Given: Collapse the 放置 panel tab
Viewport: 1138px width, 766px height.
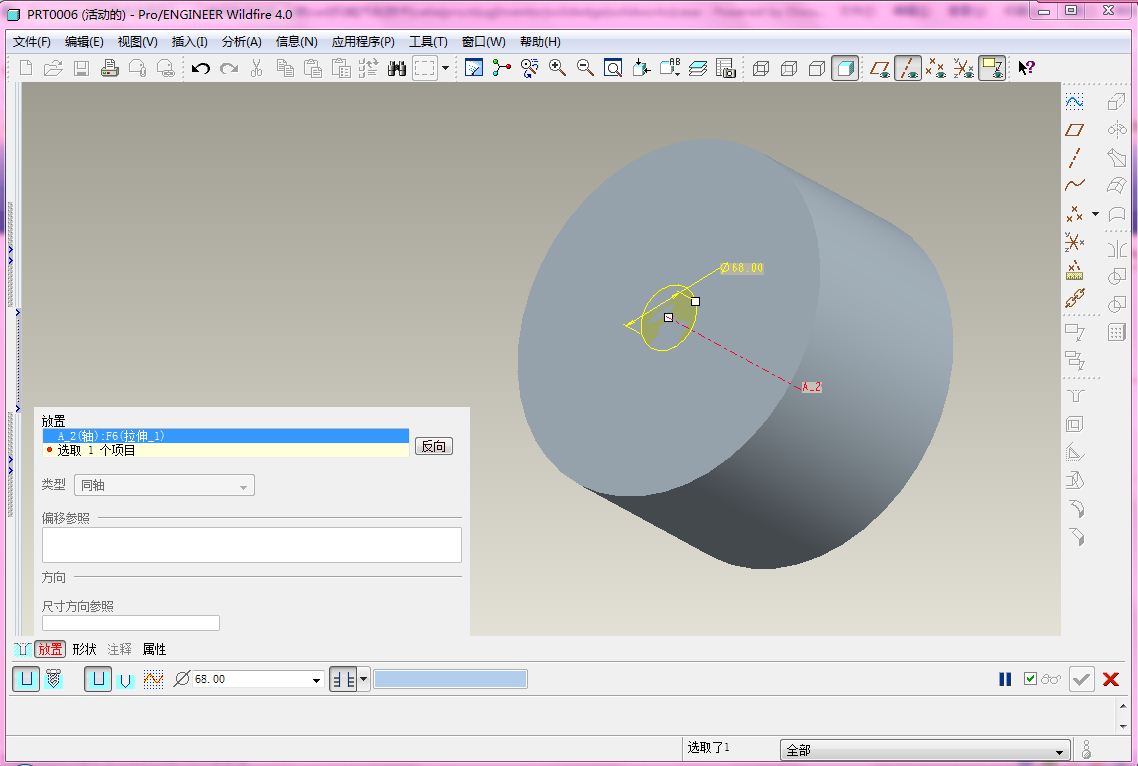Looking at the screenshot, I should pyautogui.click(x=50, y=649).
